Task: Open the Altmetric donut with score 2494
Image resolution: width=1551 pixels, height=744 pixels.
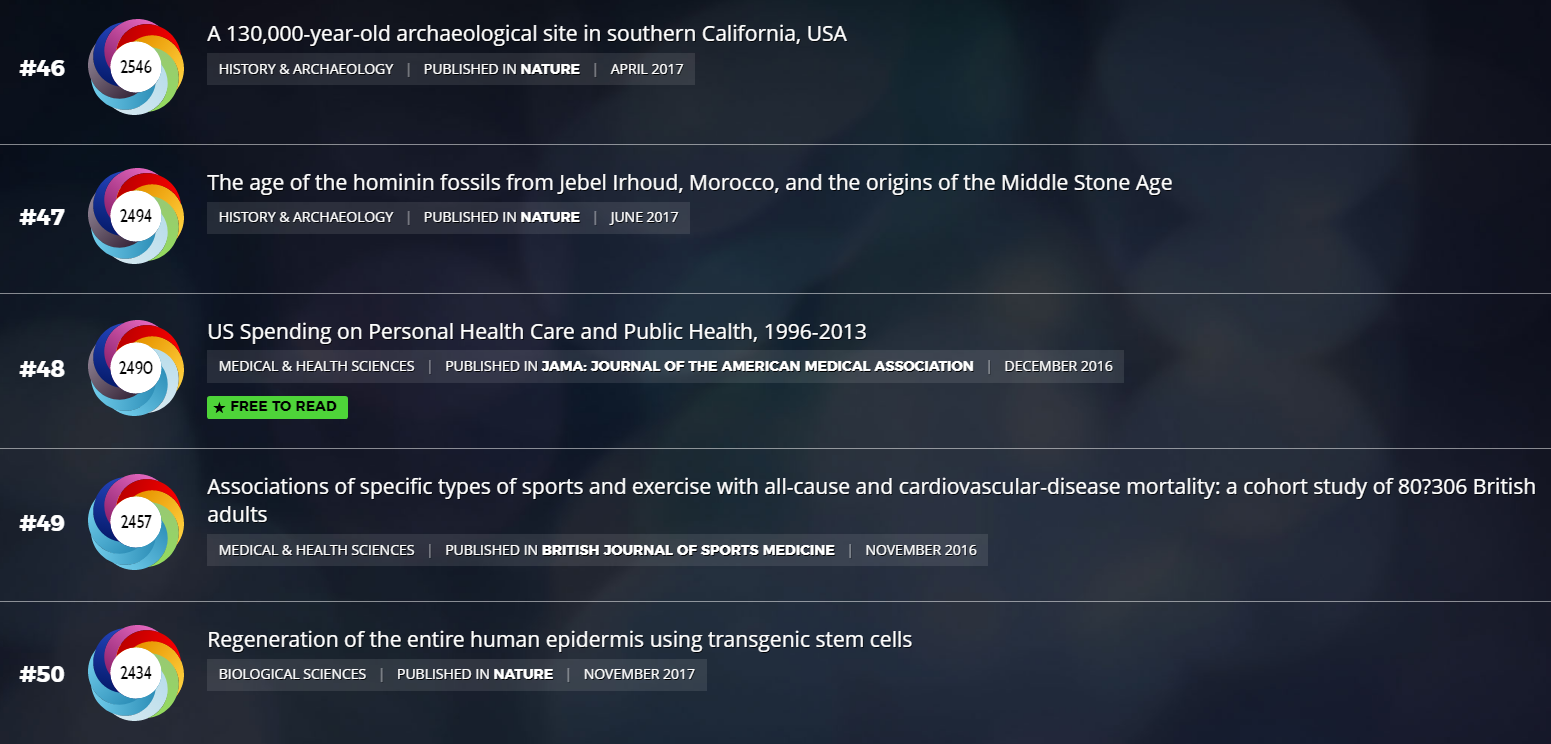Action: point(136,216)
